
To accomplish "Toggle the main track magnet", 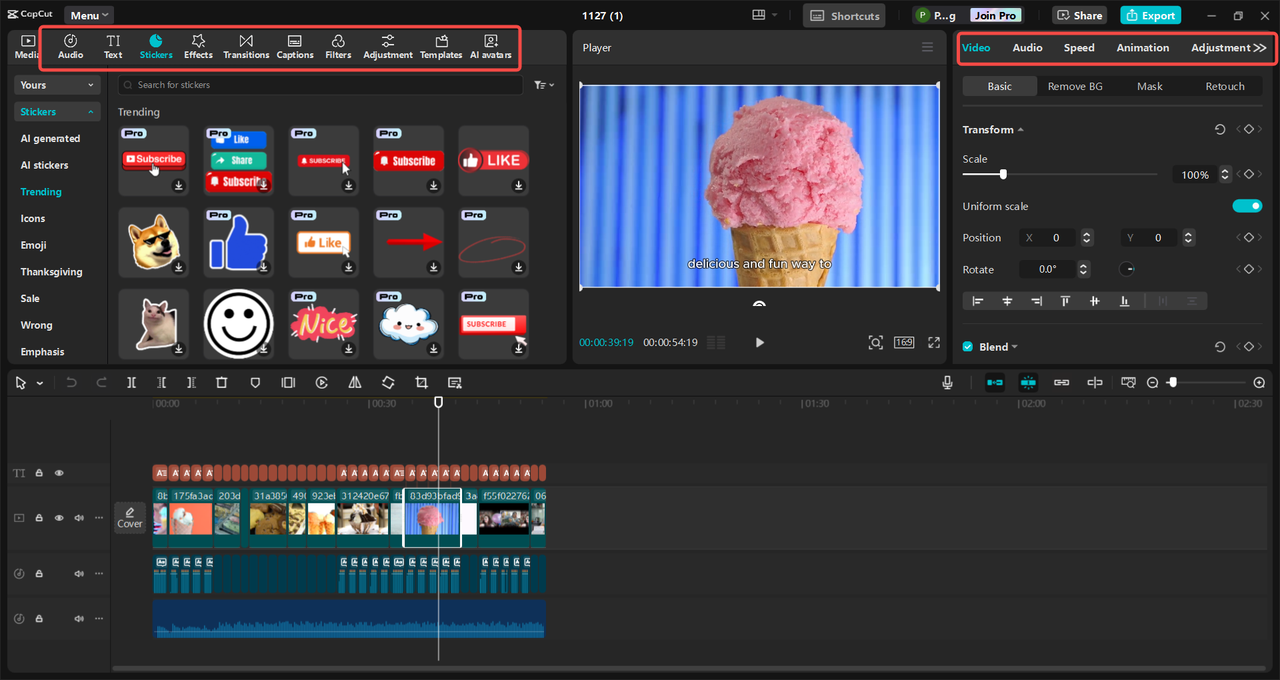I will pyautogui.click(x=995, y=383).
